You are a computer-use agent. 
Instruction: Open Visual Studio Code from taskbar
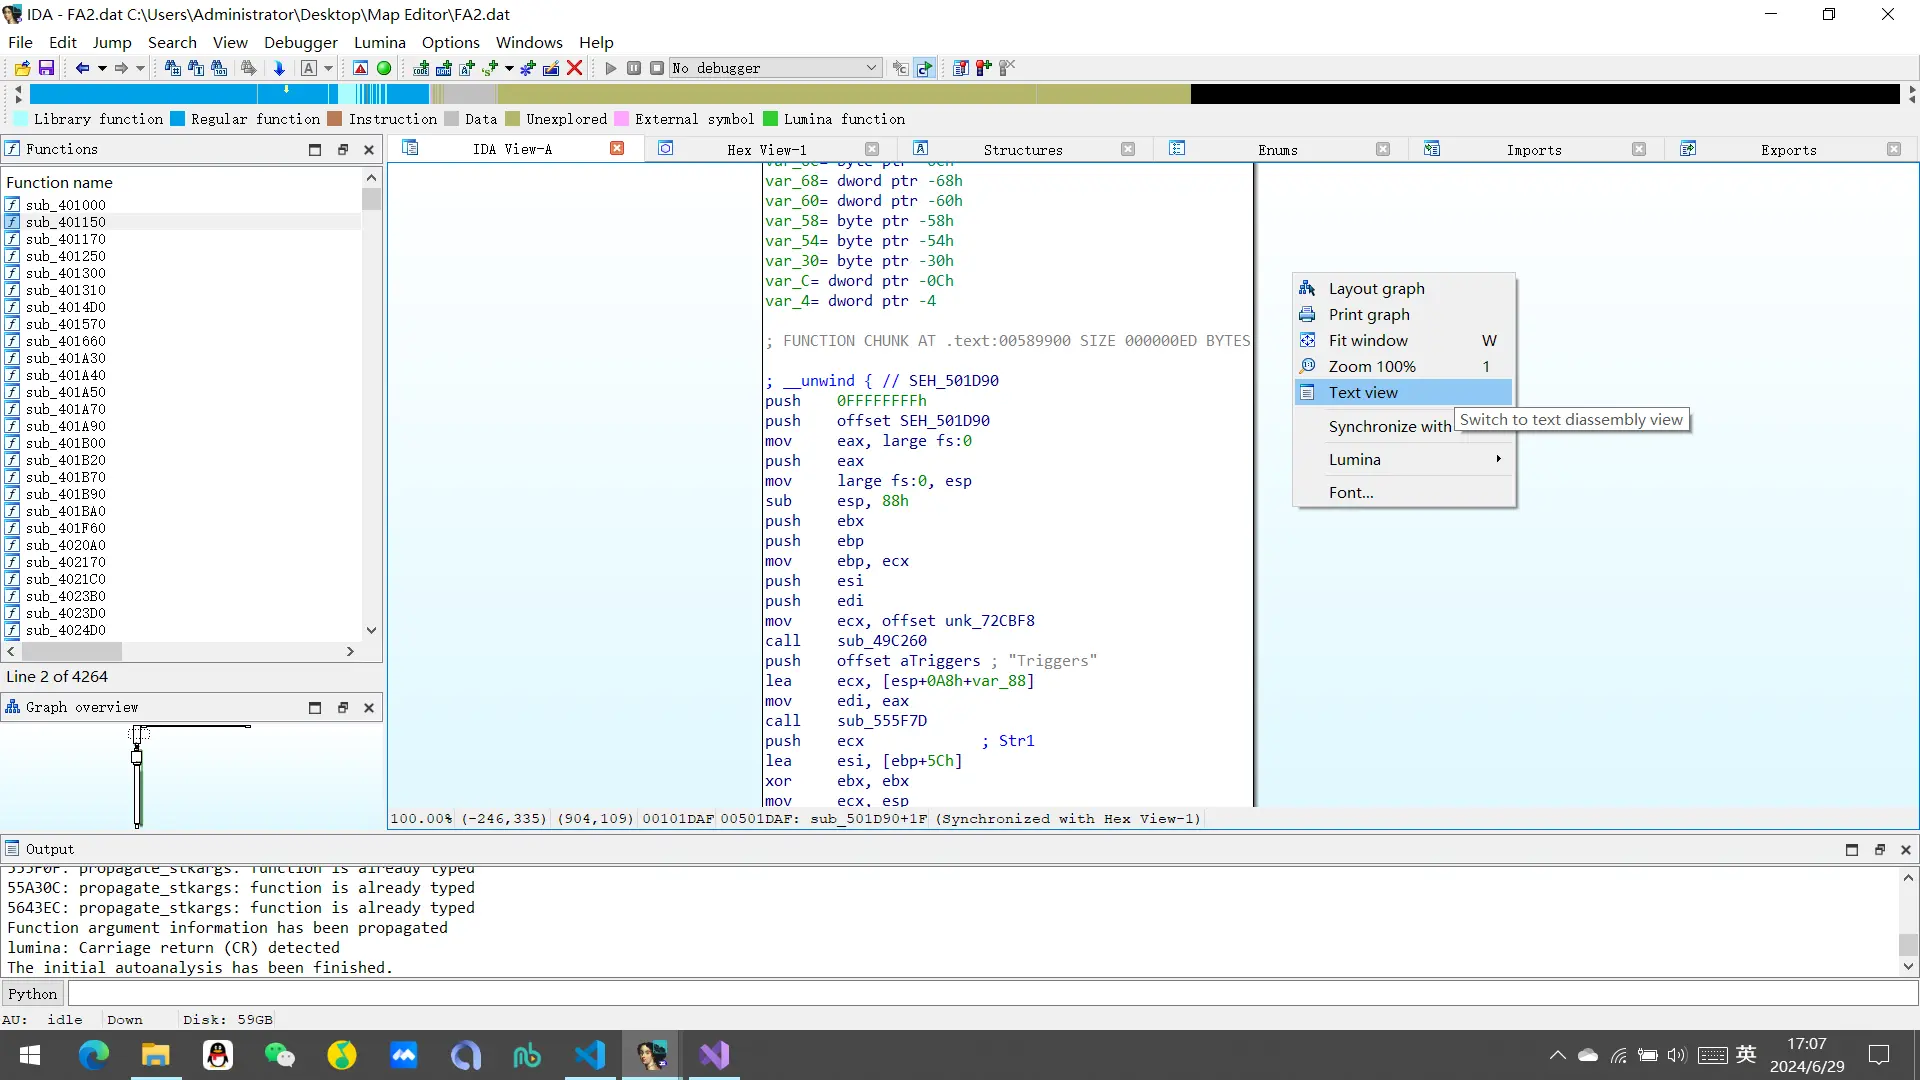590,1055
